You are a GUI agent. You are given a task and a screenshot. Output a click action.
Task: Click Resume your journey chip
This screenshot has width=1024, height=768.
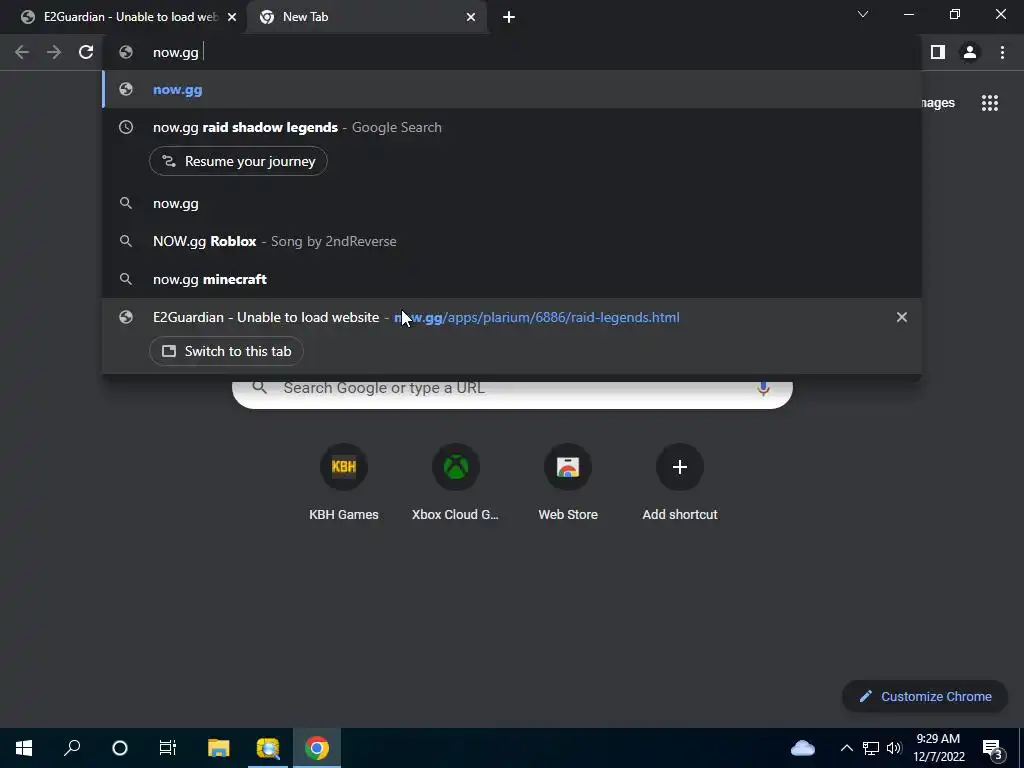coord(238,161)
